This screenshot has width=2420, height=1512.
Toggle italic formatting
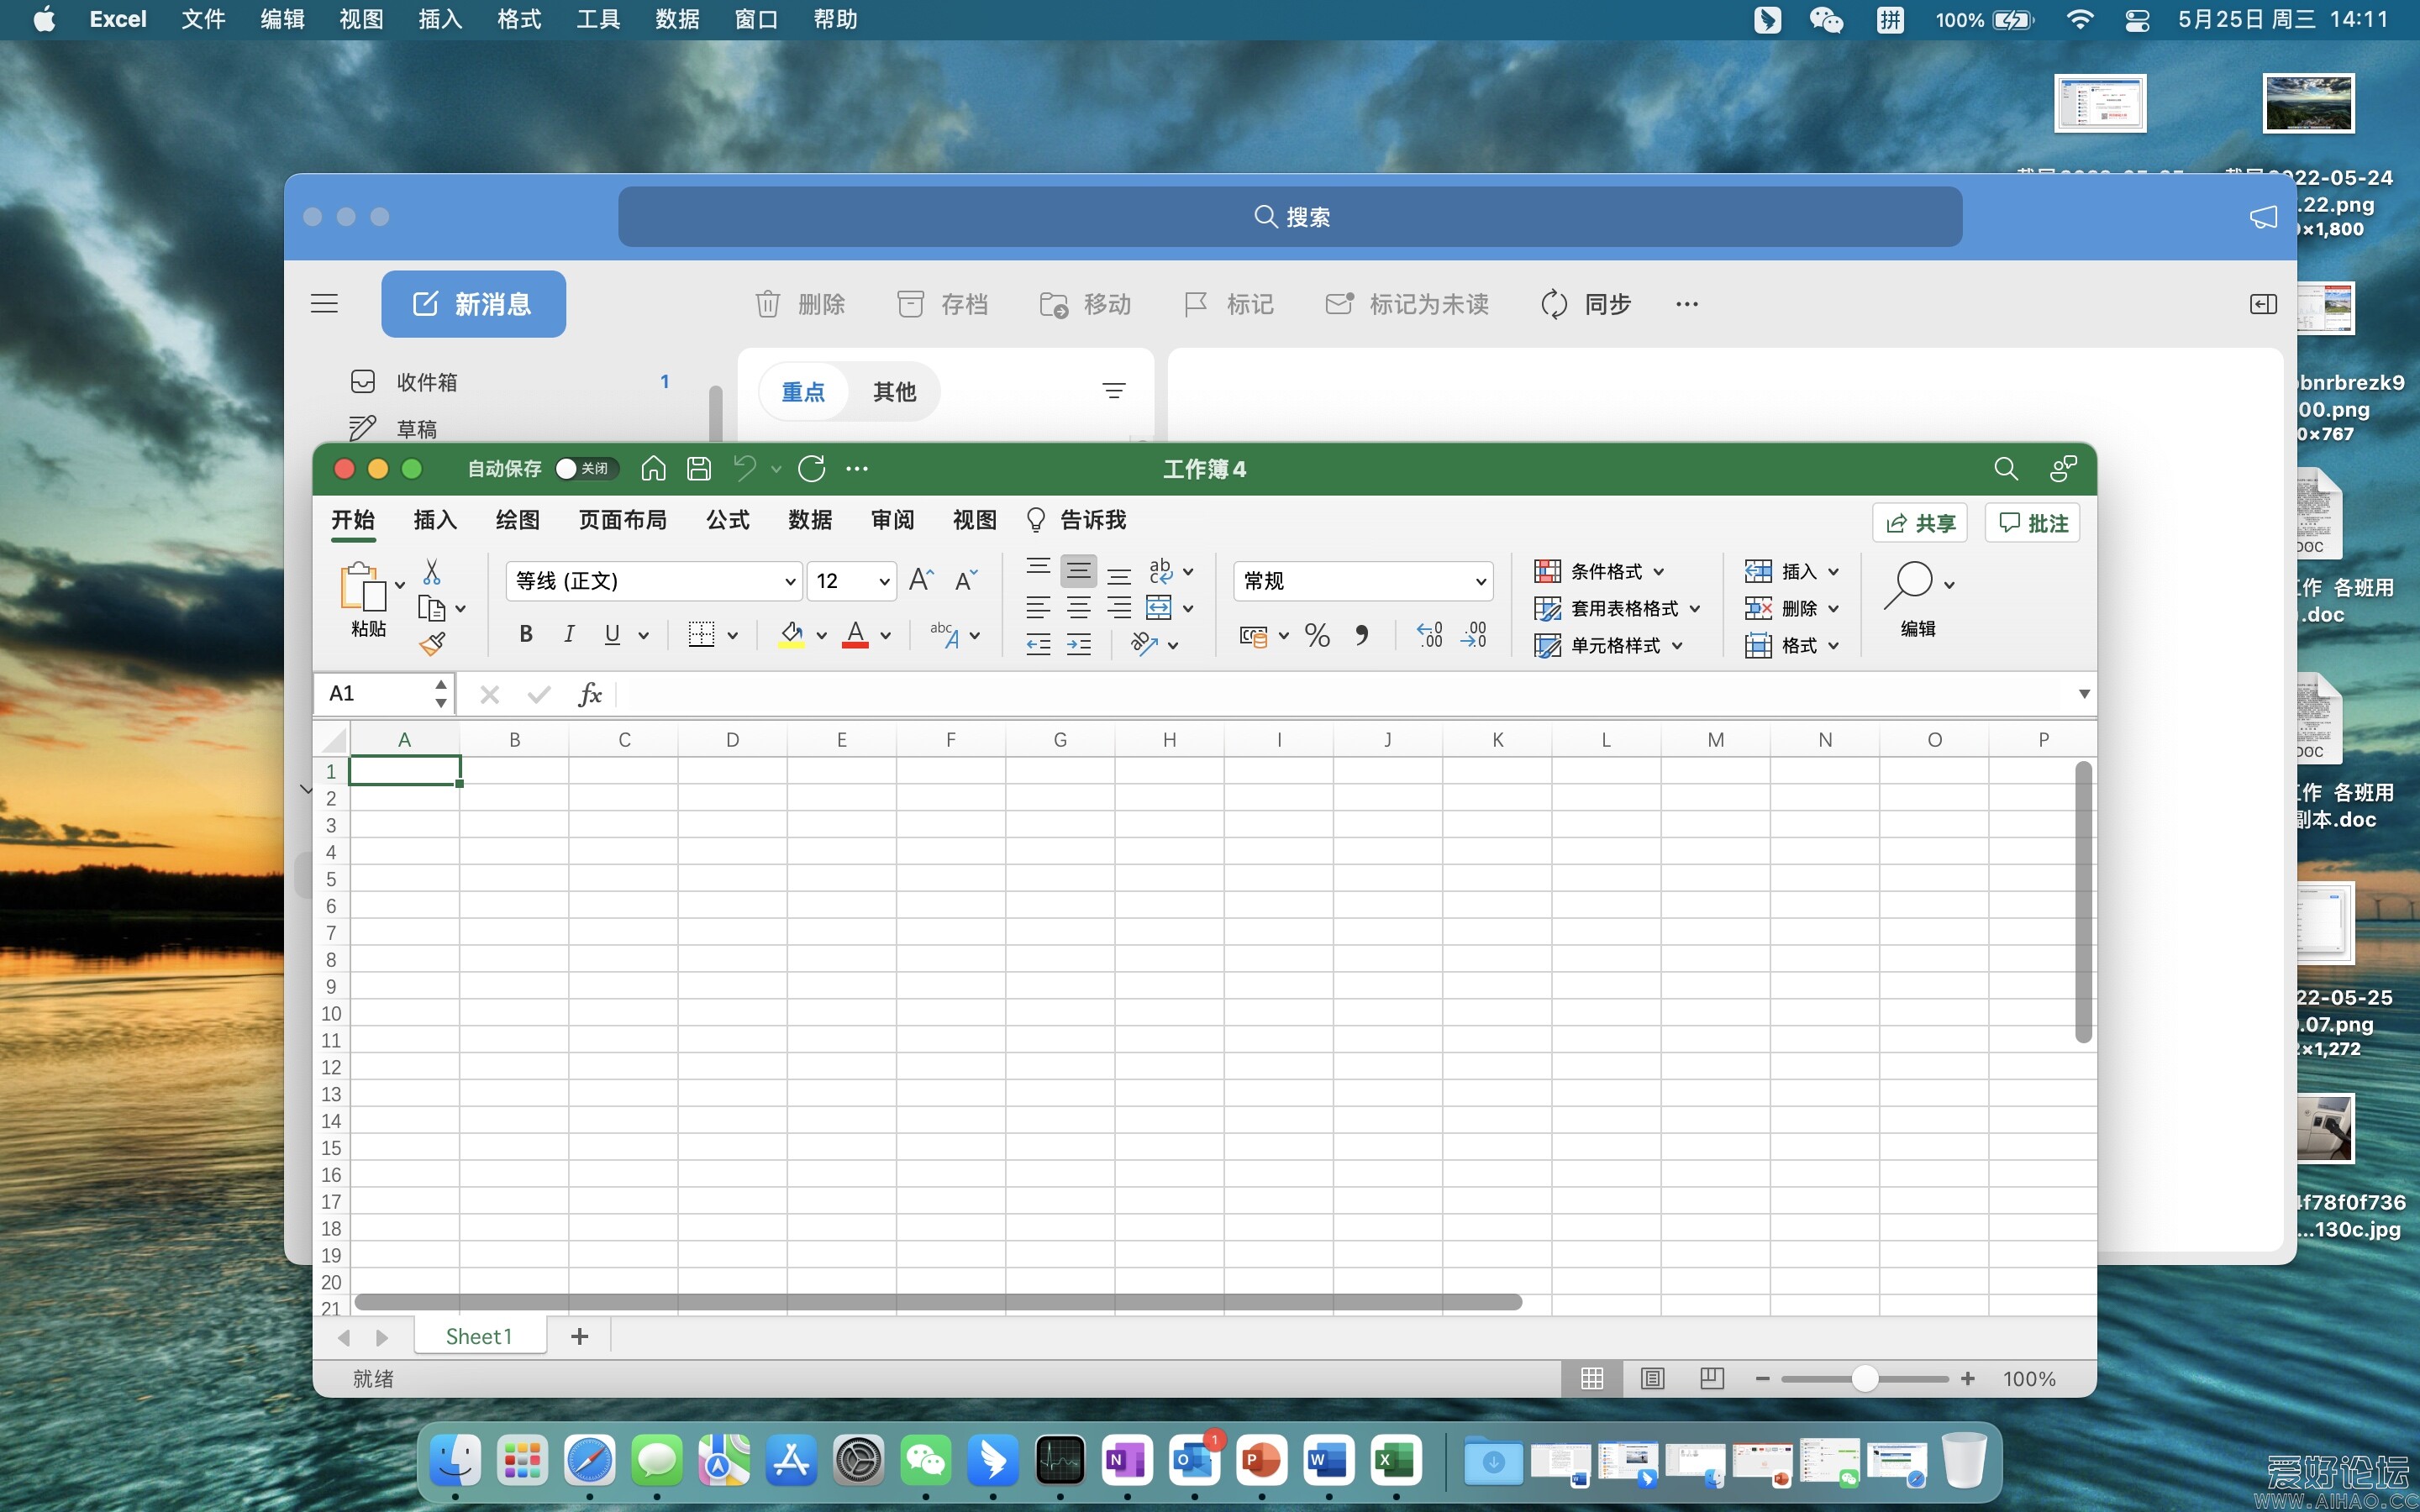(569, 633)
